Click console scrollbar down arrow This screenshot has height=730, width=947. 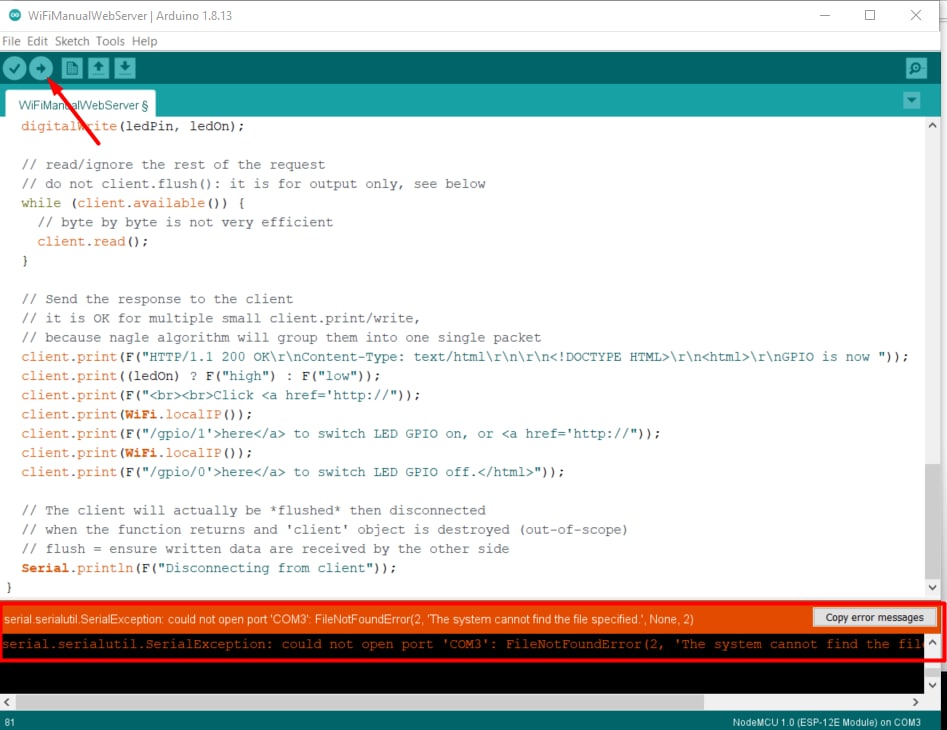932,685
